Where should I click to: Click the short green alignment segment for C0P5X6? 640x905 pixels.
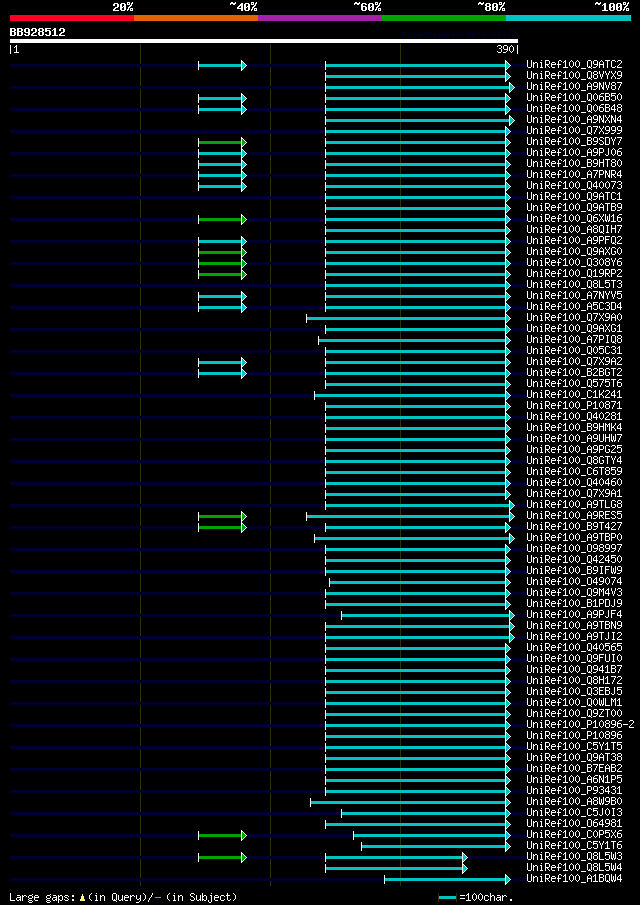[222, 835]
